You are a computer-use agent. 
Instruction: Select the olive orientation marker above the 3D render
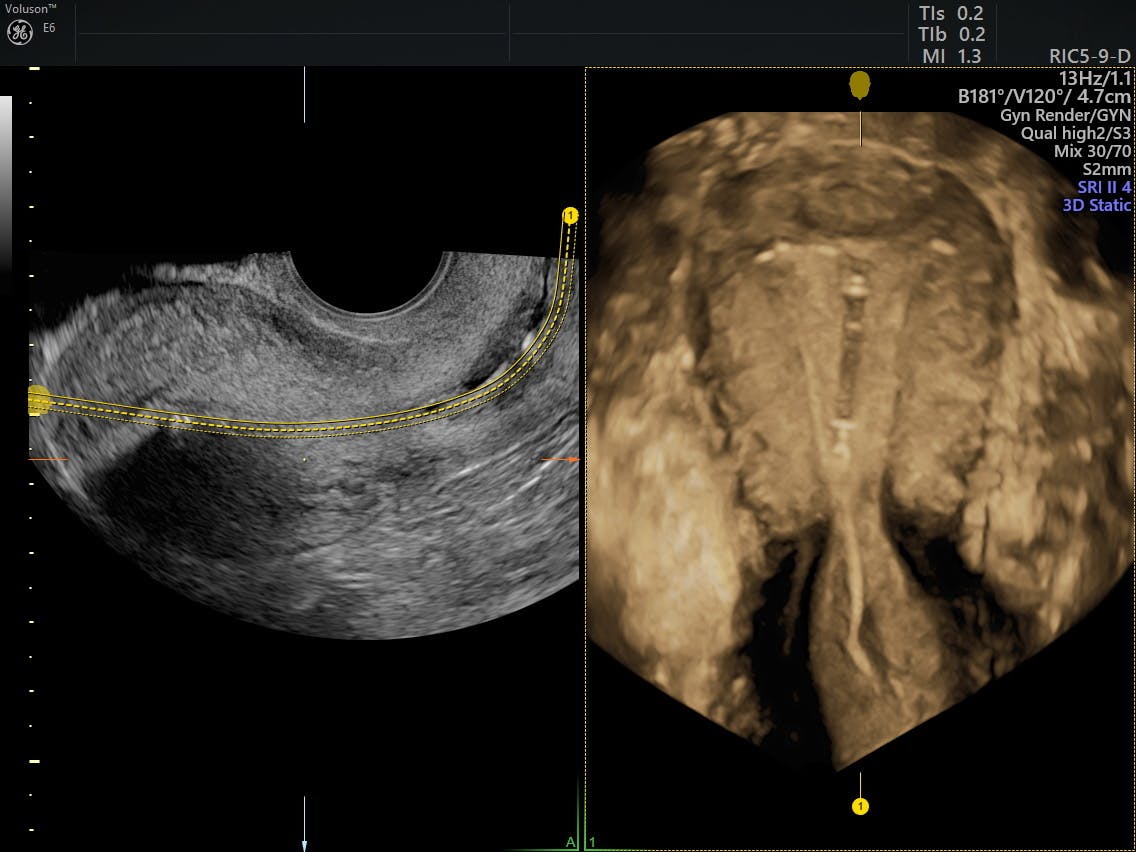860,85
